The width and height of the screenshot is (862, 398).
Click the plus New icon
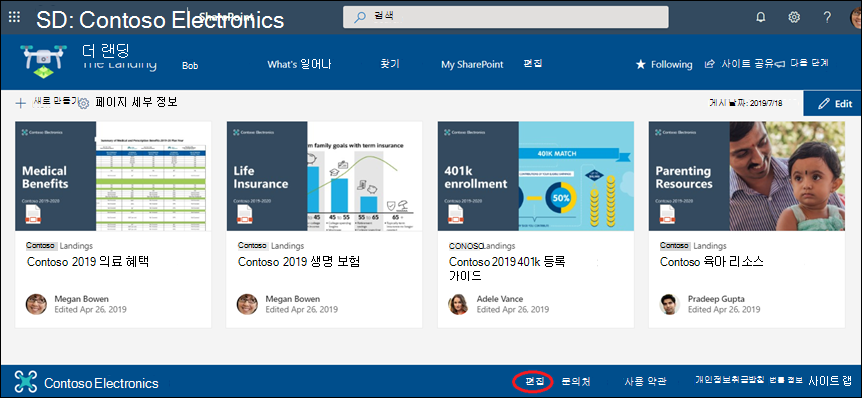click(x=21, y=103)
